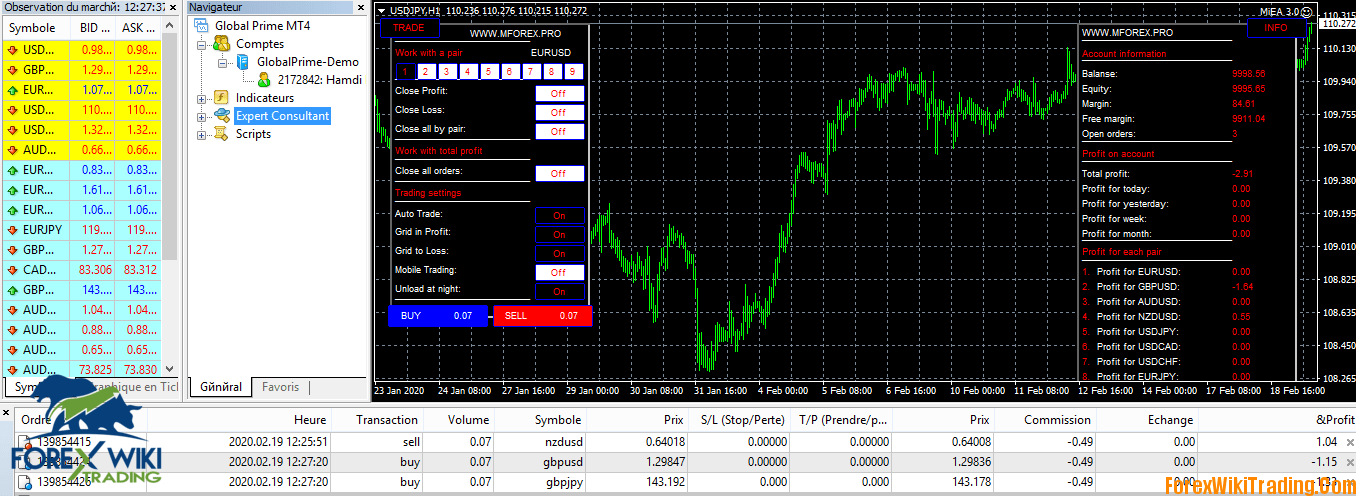Click the blue BUY 0.07 button
This screenshot has width=1356, height=496.
[437, 316]
